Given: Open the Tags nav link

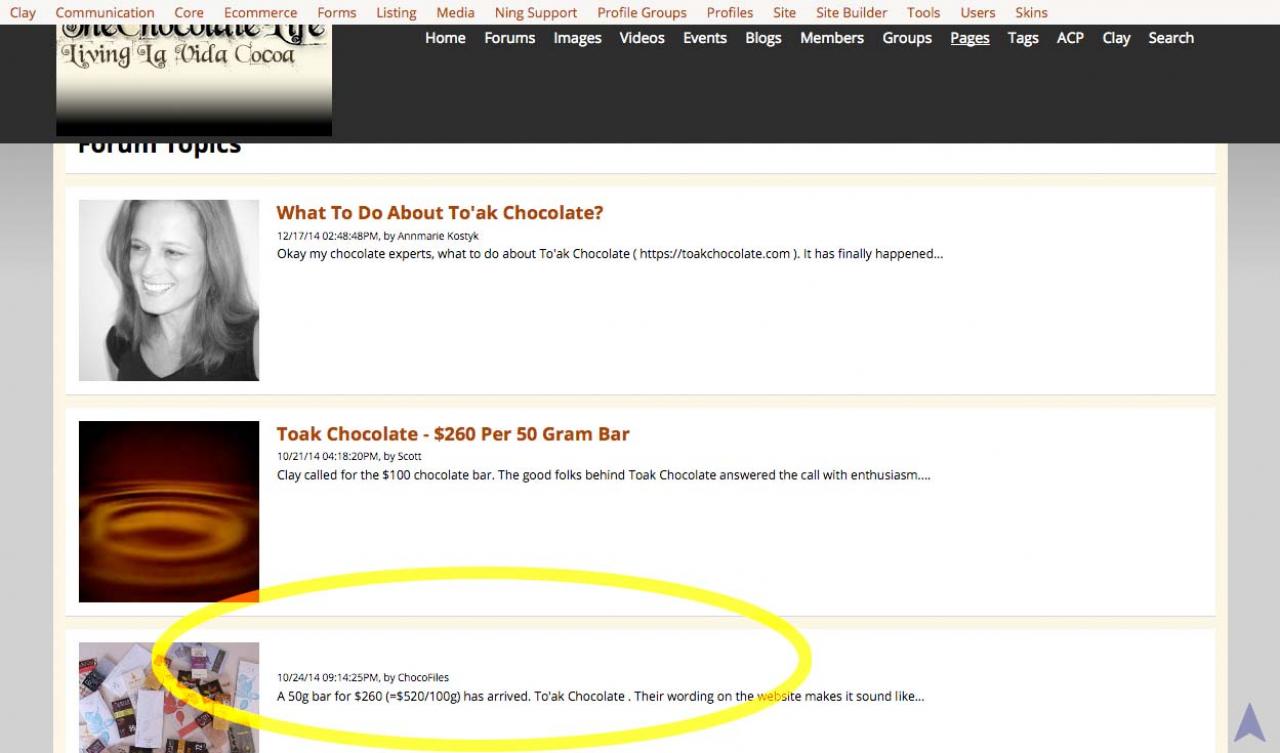Looking at the screenshot, I should [1023, 38].
